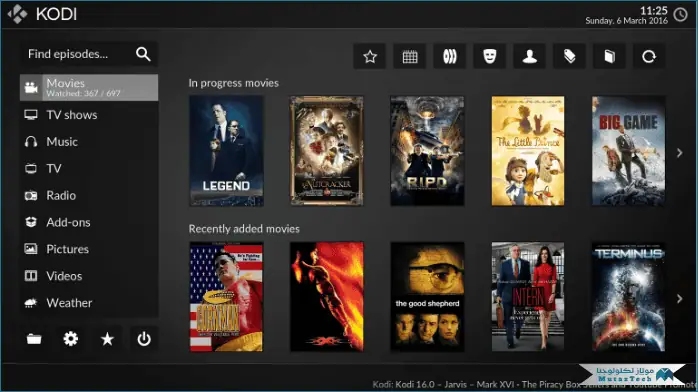
Task: Open the tags icon
Action: point(569,57)
